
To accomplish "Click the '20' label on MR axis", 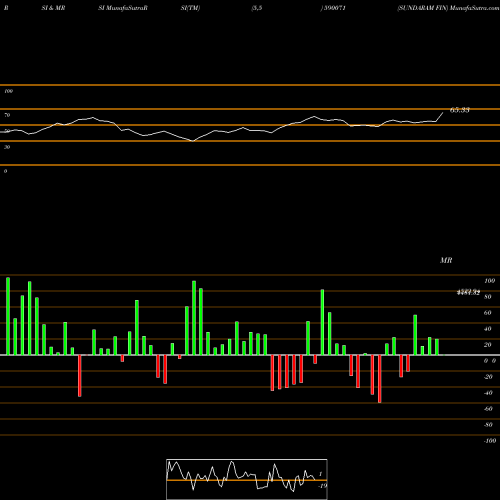I will 488,345.
